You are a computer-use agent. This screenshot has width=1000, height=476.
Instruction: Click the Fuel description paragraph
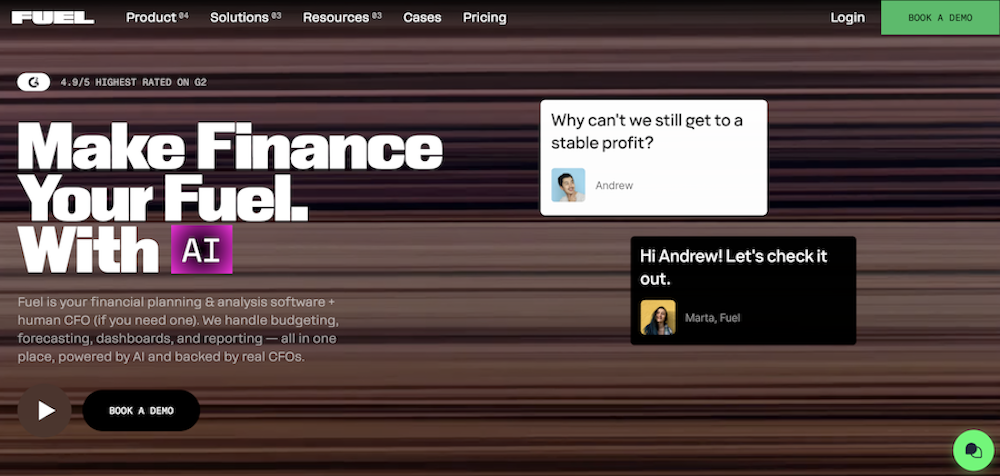[x=180, y=330]
